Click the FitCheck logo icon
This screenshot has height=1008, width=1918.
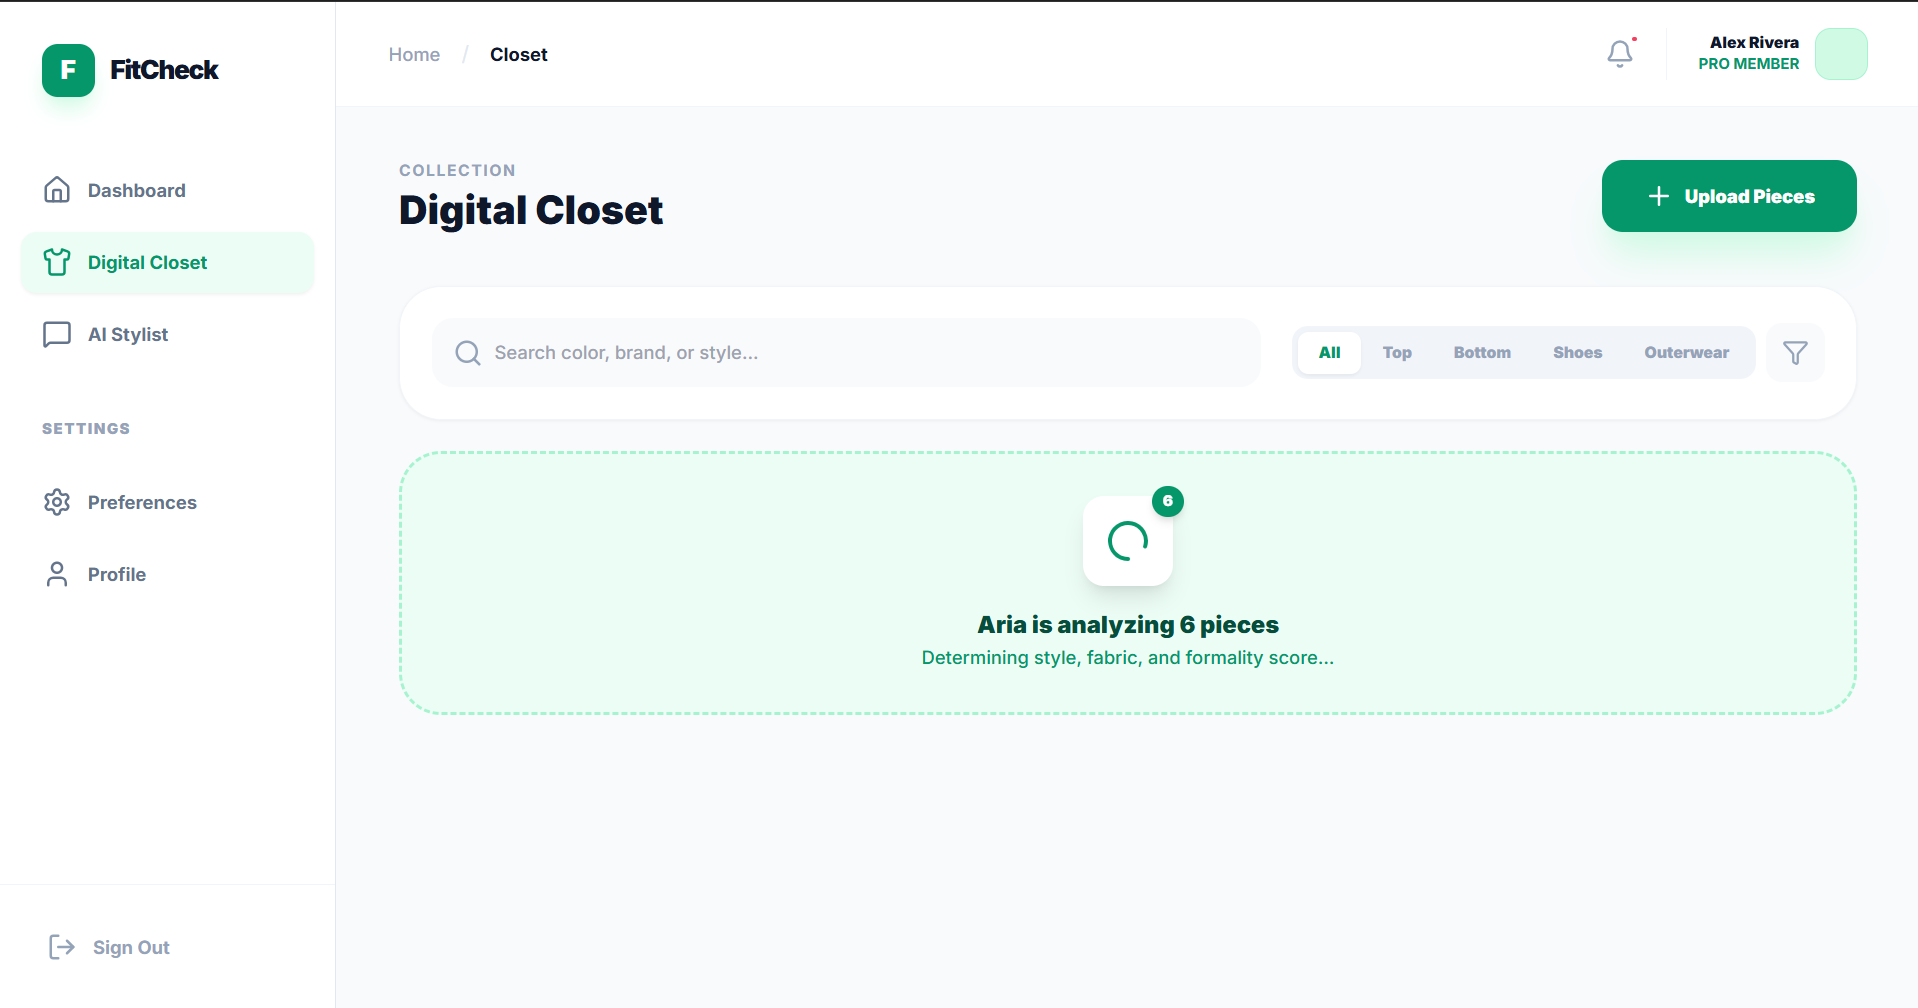pos(68,70)
